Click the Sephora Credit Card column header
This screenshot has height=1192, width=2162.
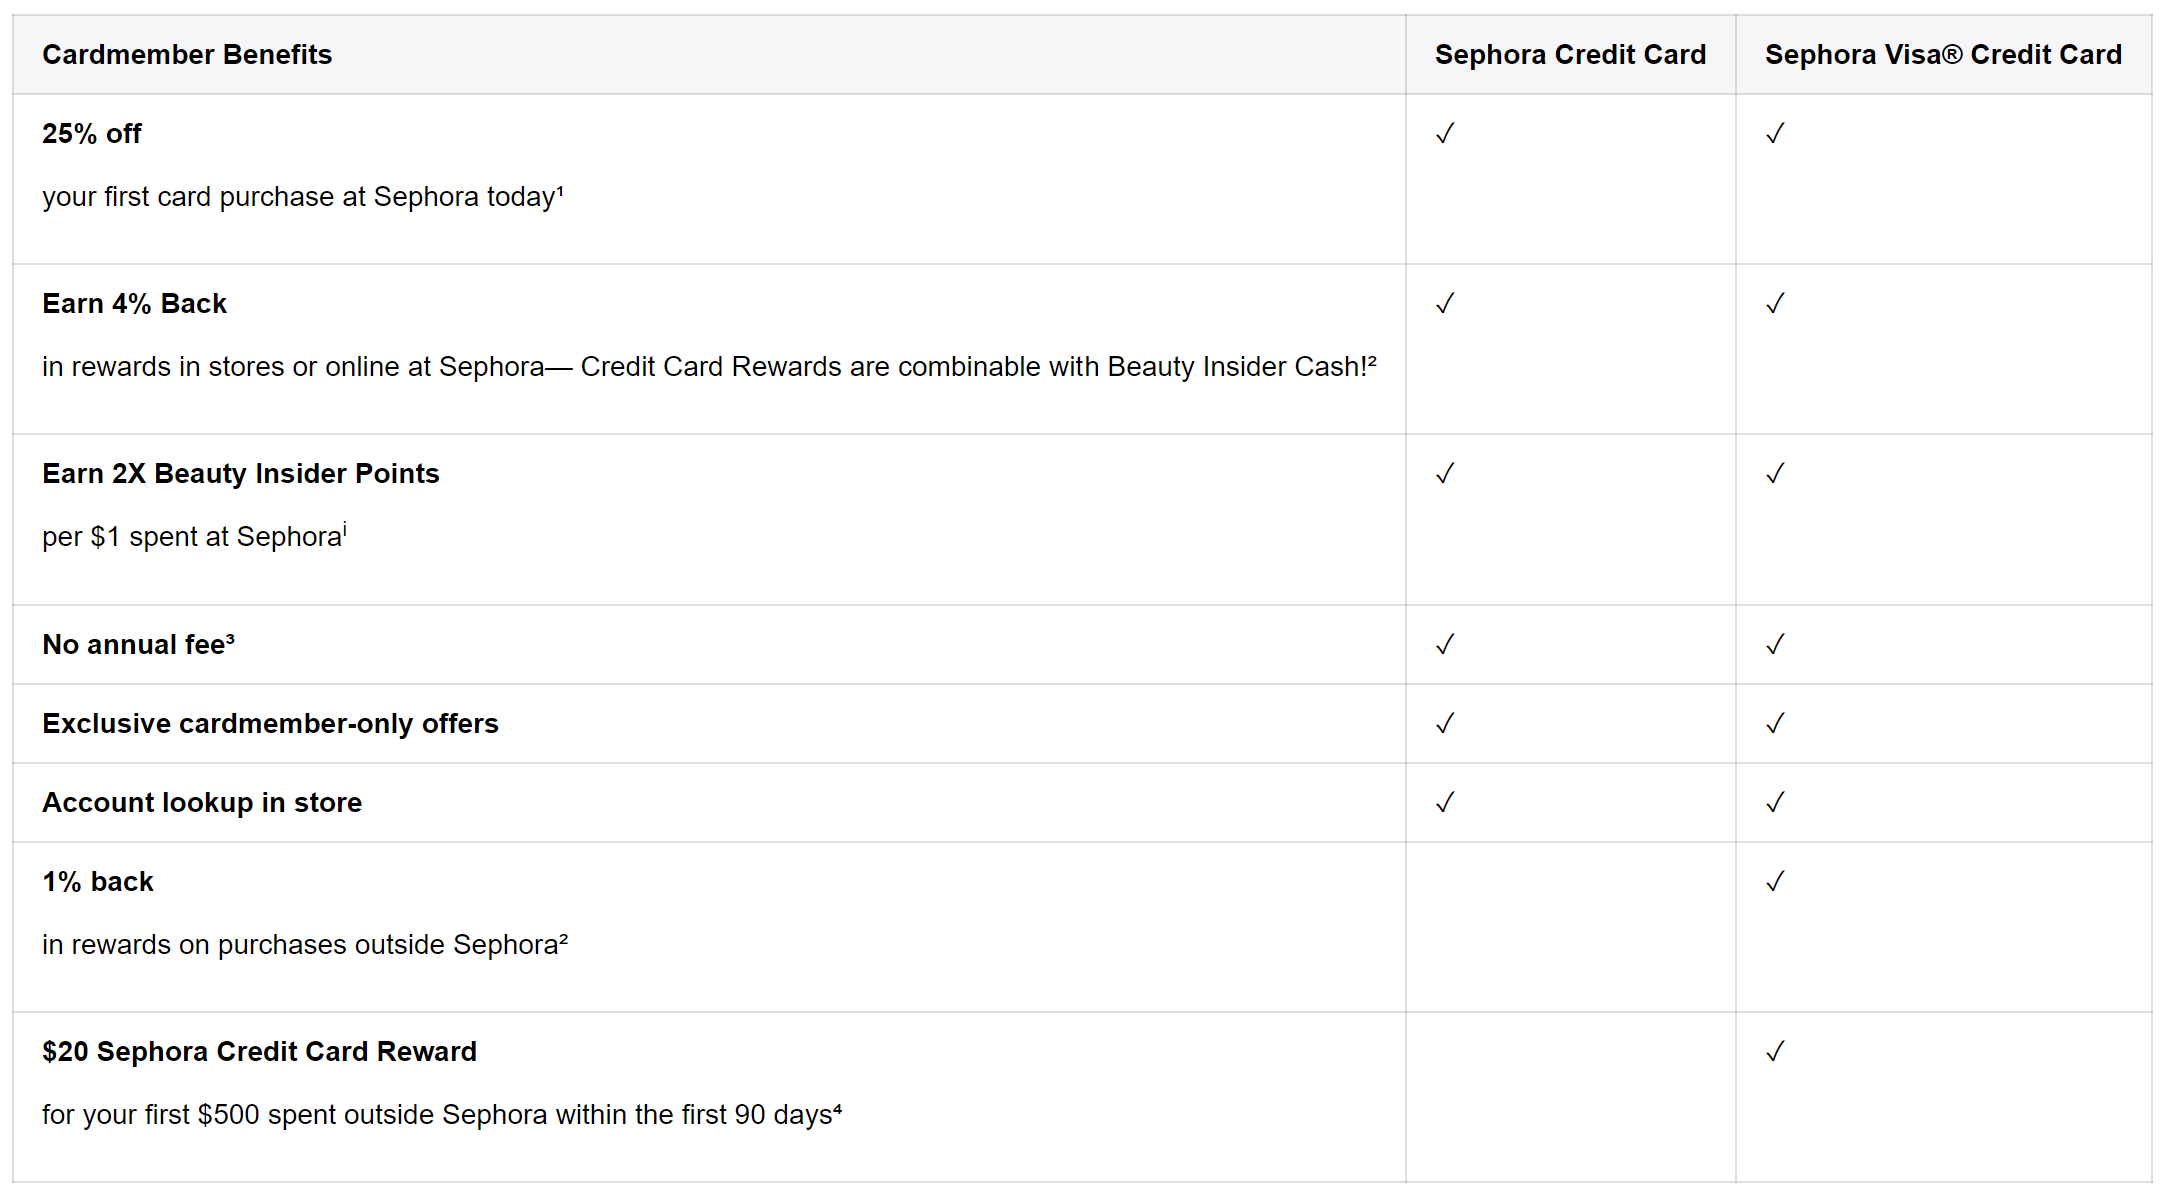click(1570, 55)
